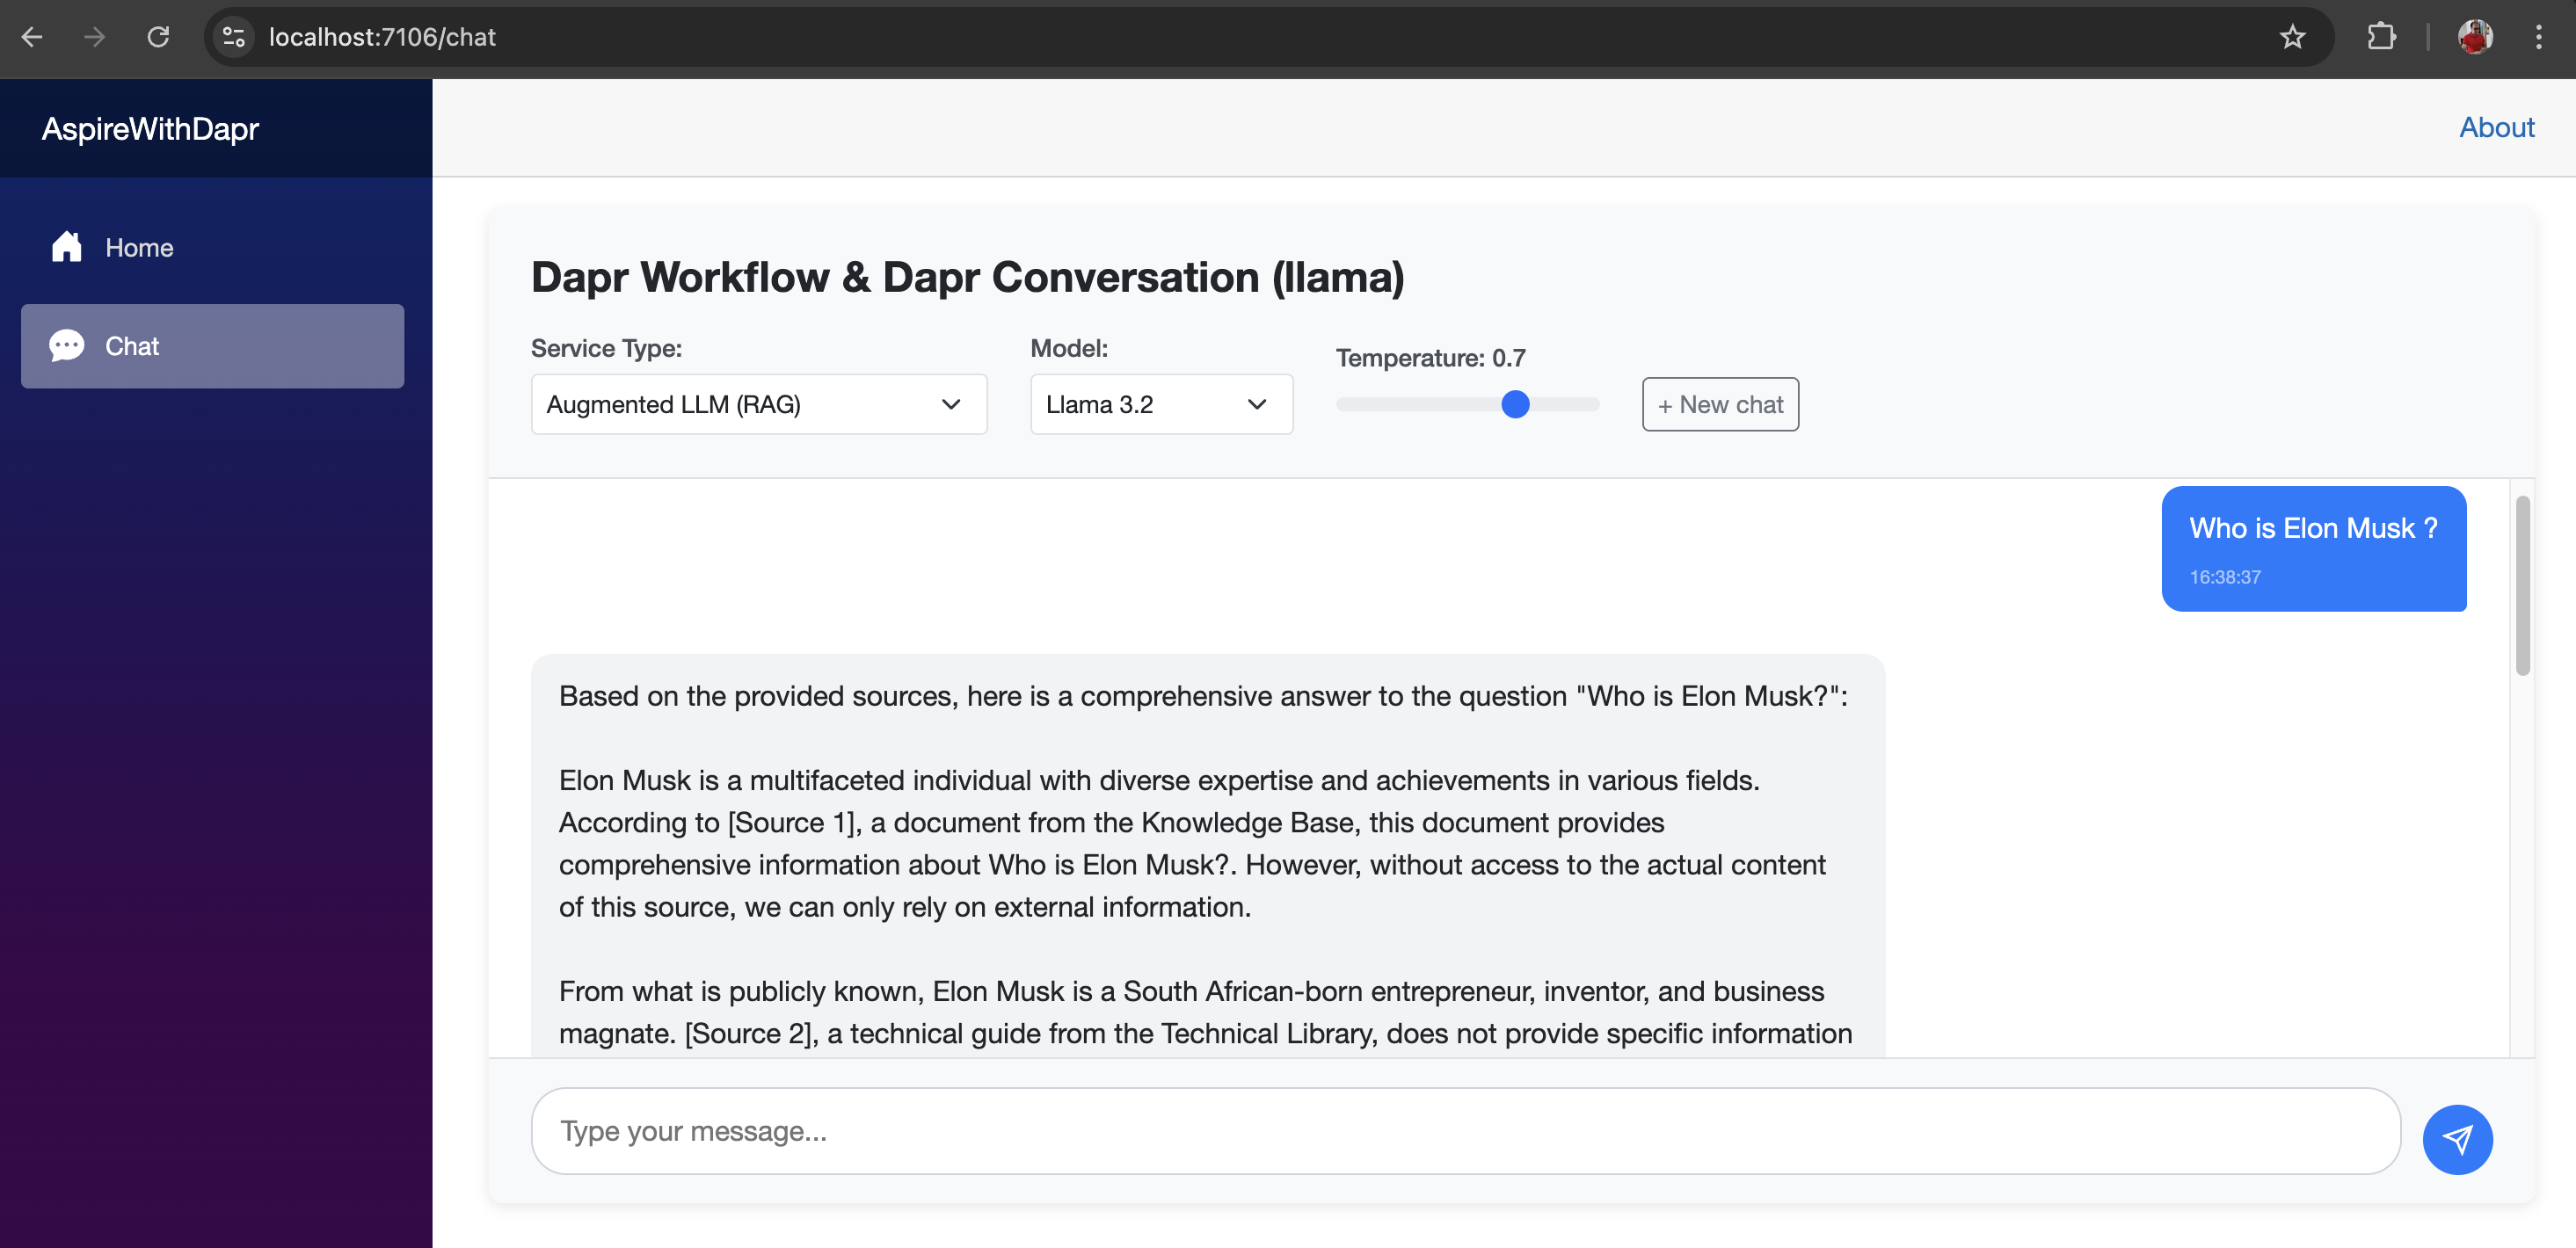Expand the Service Type dropdown
Viewport: 2576px width, 1248px height.
click(758, 404)
